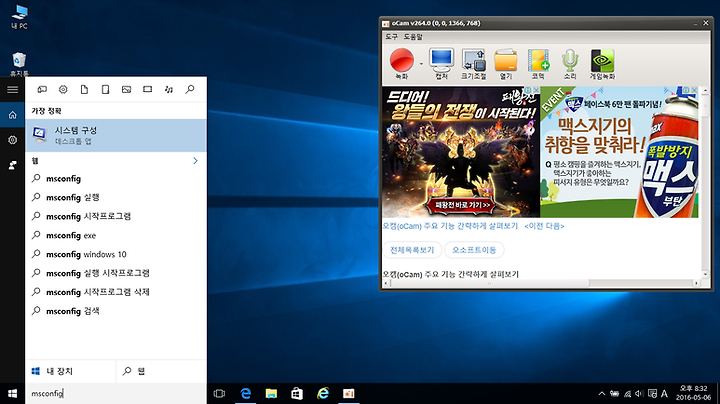Expand the 웹 section chevron

tap(195, 161)
